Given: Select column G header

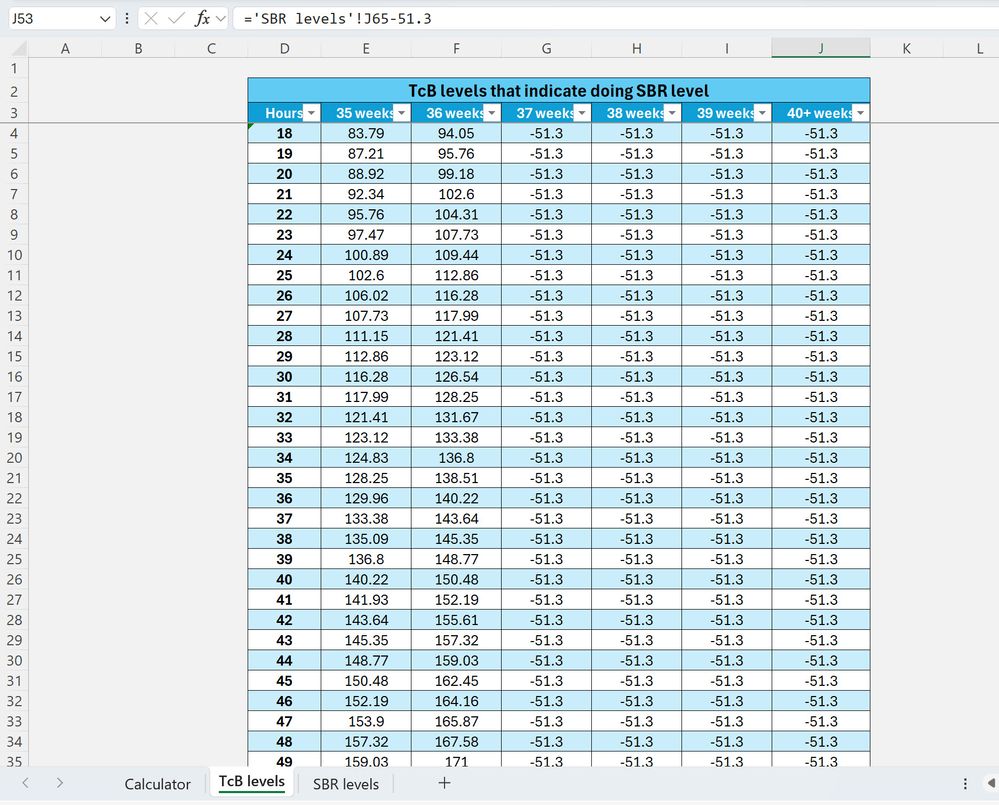Looking at the screenshot, I should click(x=546, y=48).
